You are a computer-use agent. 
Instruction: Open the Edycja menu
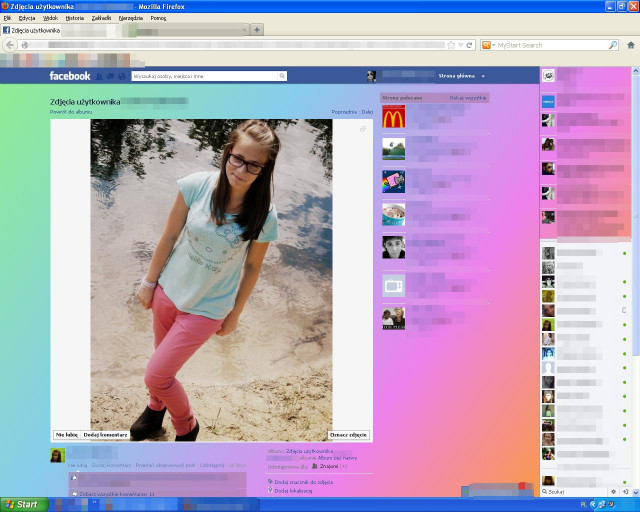pyautogui.click(x=27, y=18)
